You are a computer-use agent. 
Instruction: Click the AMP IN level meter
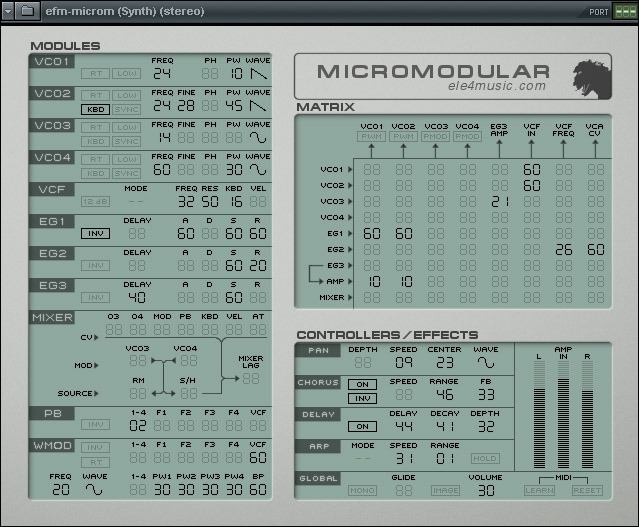pos(563,415)
